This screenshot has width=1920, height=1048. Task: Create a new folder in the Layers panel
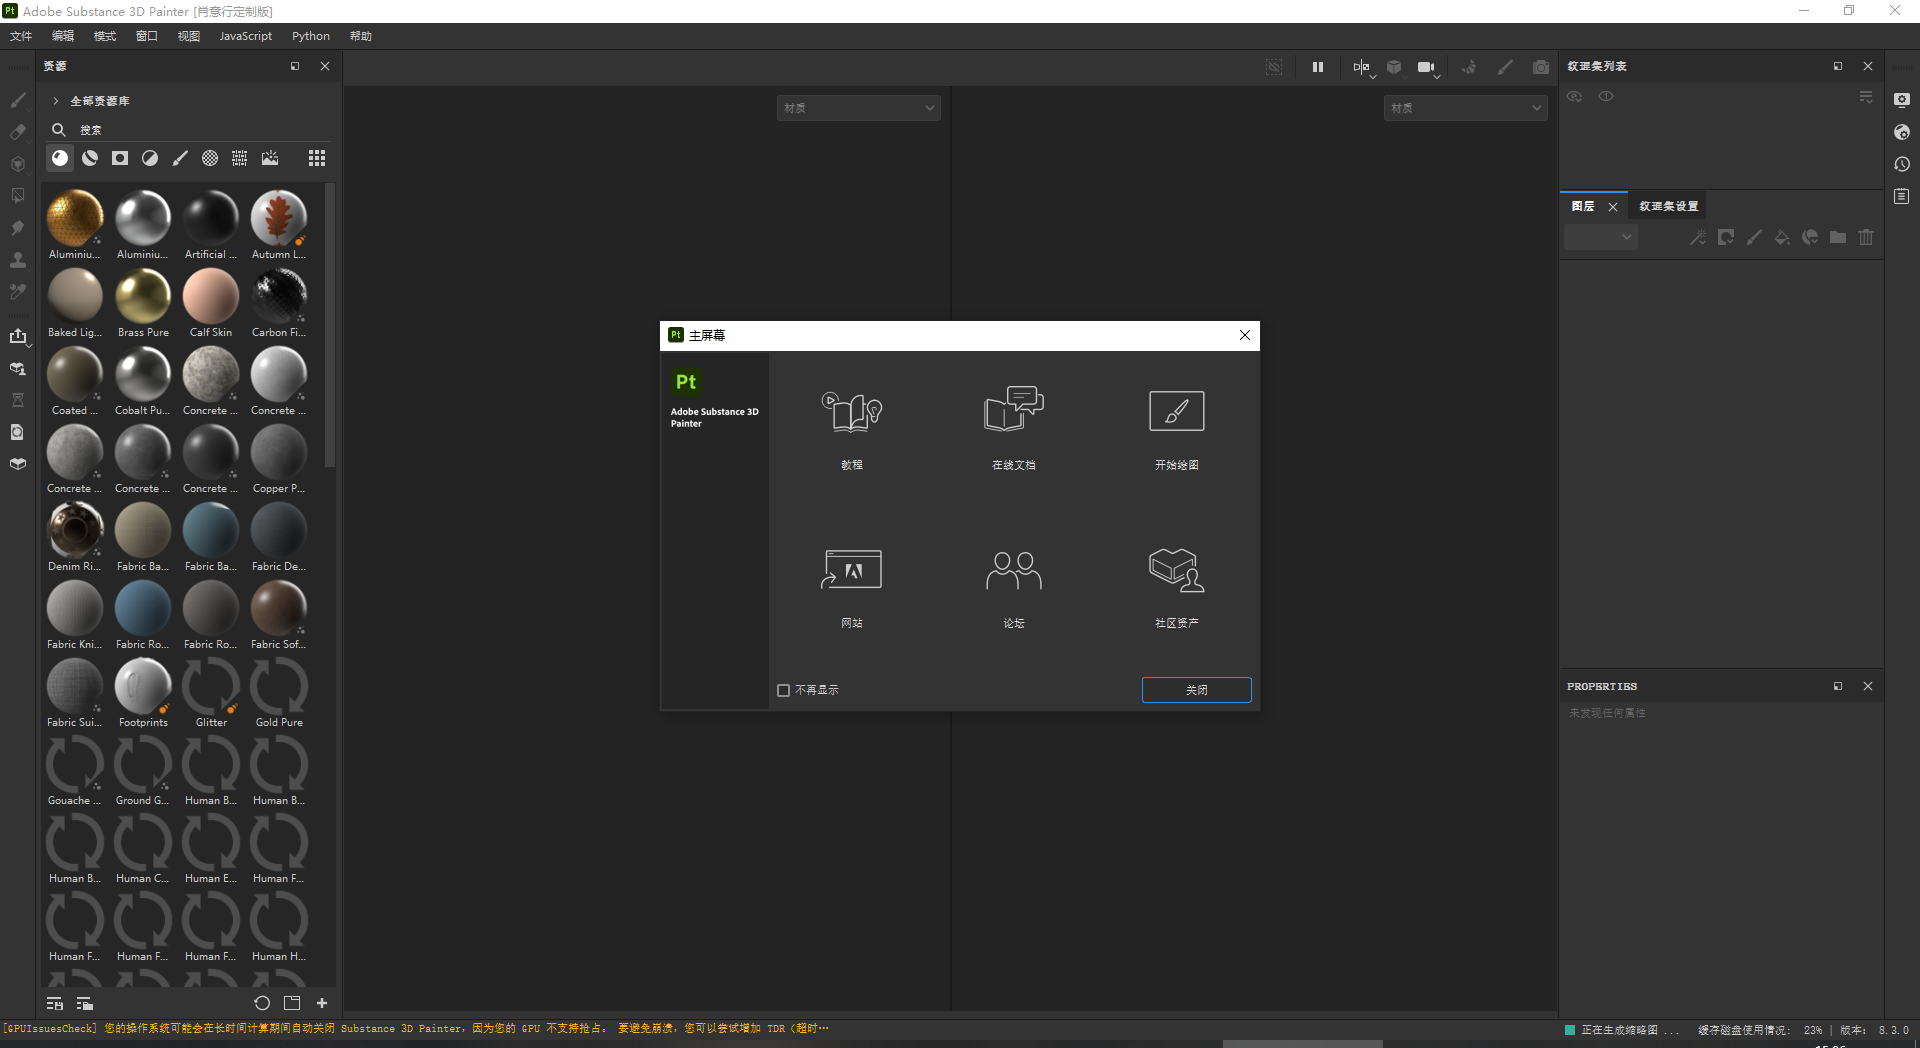tap(1837, 237)
